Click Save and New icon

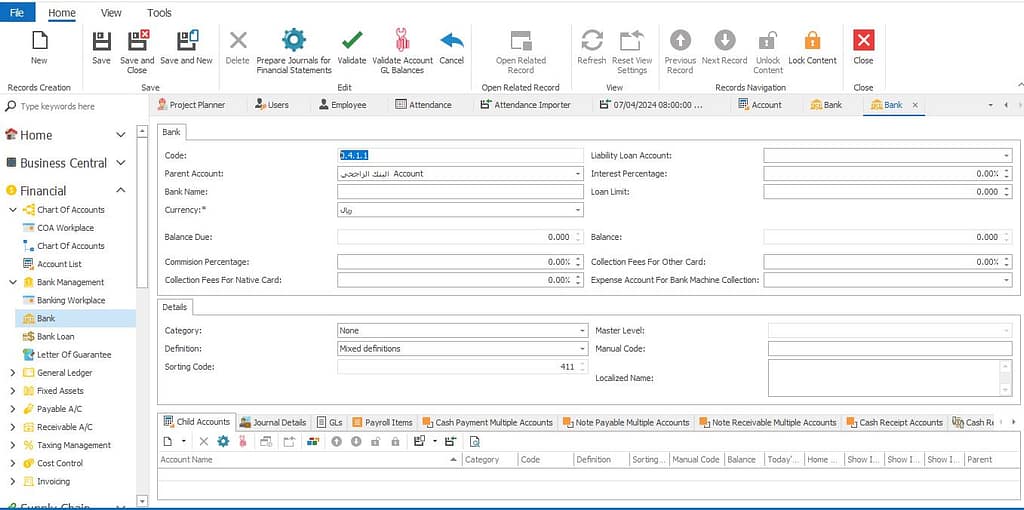pyautogui.click(x=187, y=41)
